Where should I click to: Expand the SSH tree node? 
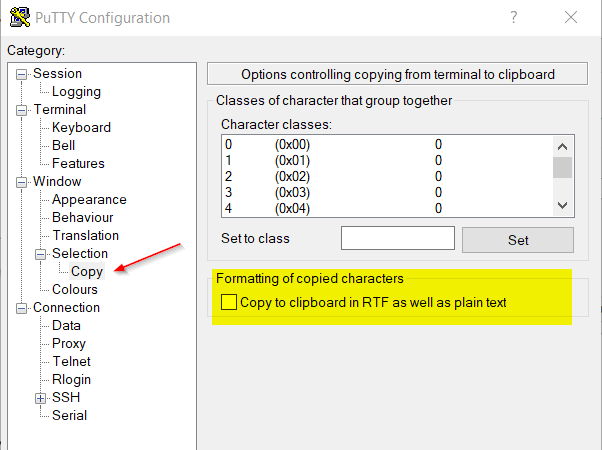coord(40,398)
